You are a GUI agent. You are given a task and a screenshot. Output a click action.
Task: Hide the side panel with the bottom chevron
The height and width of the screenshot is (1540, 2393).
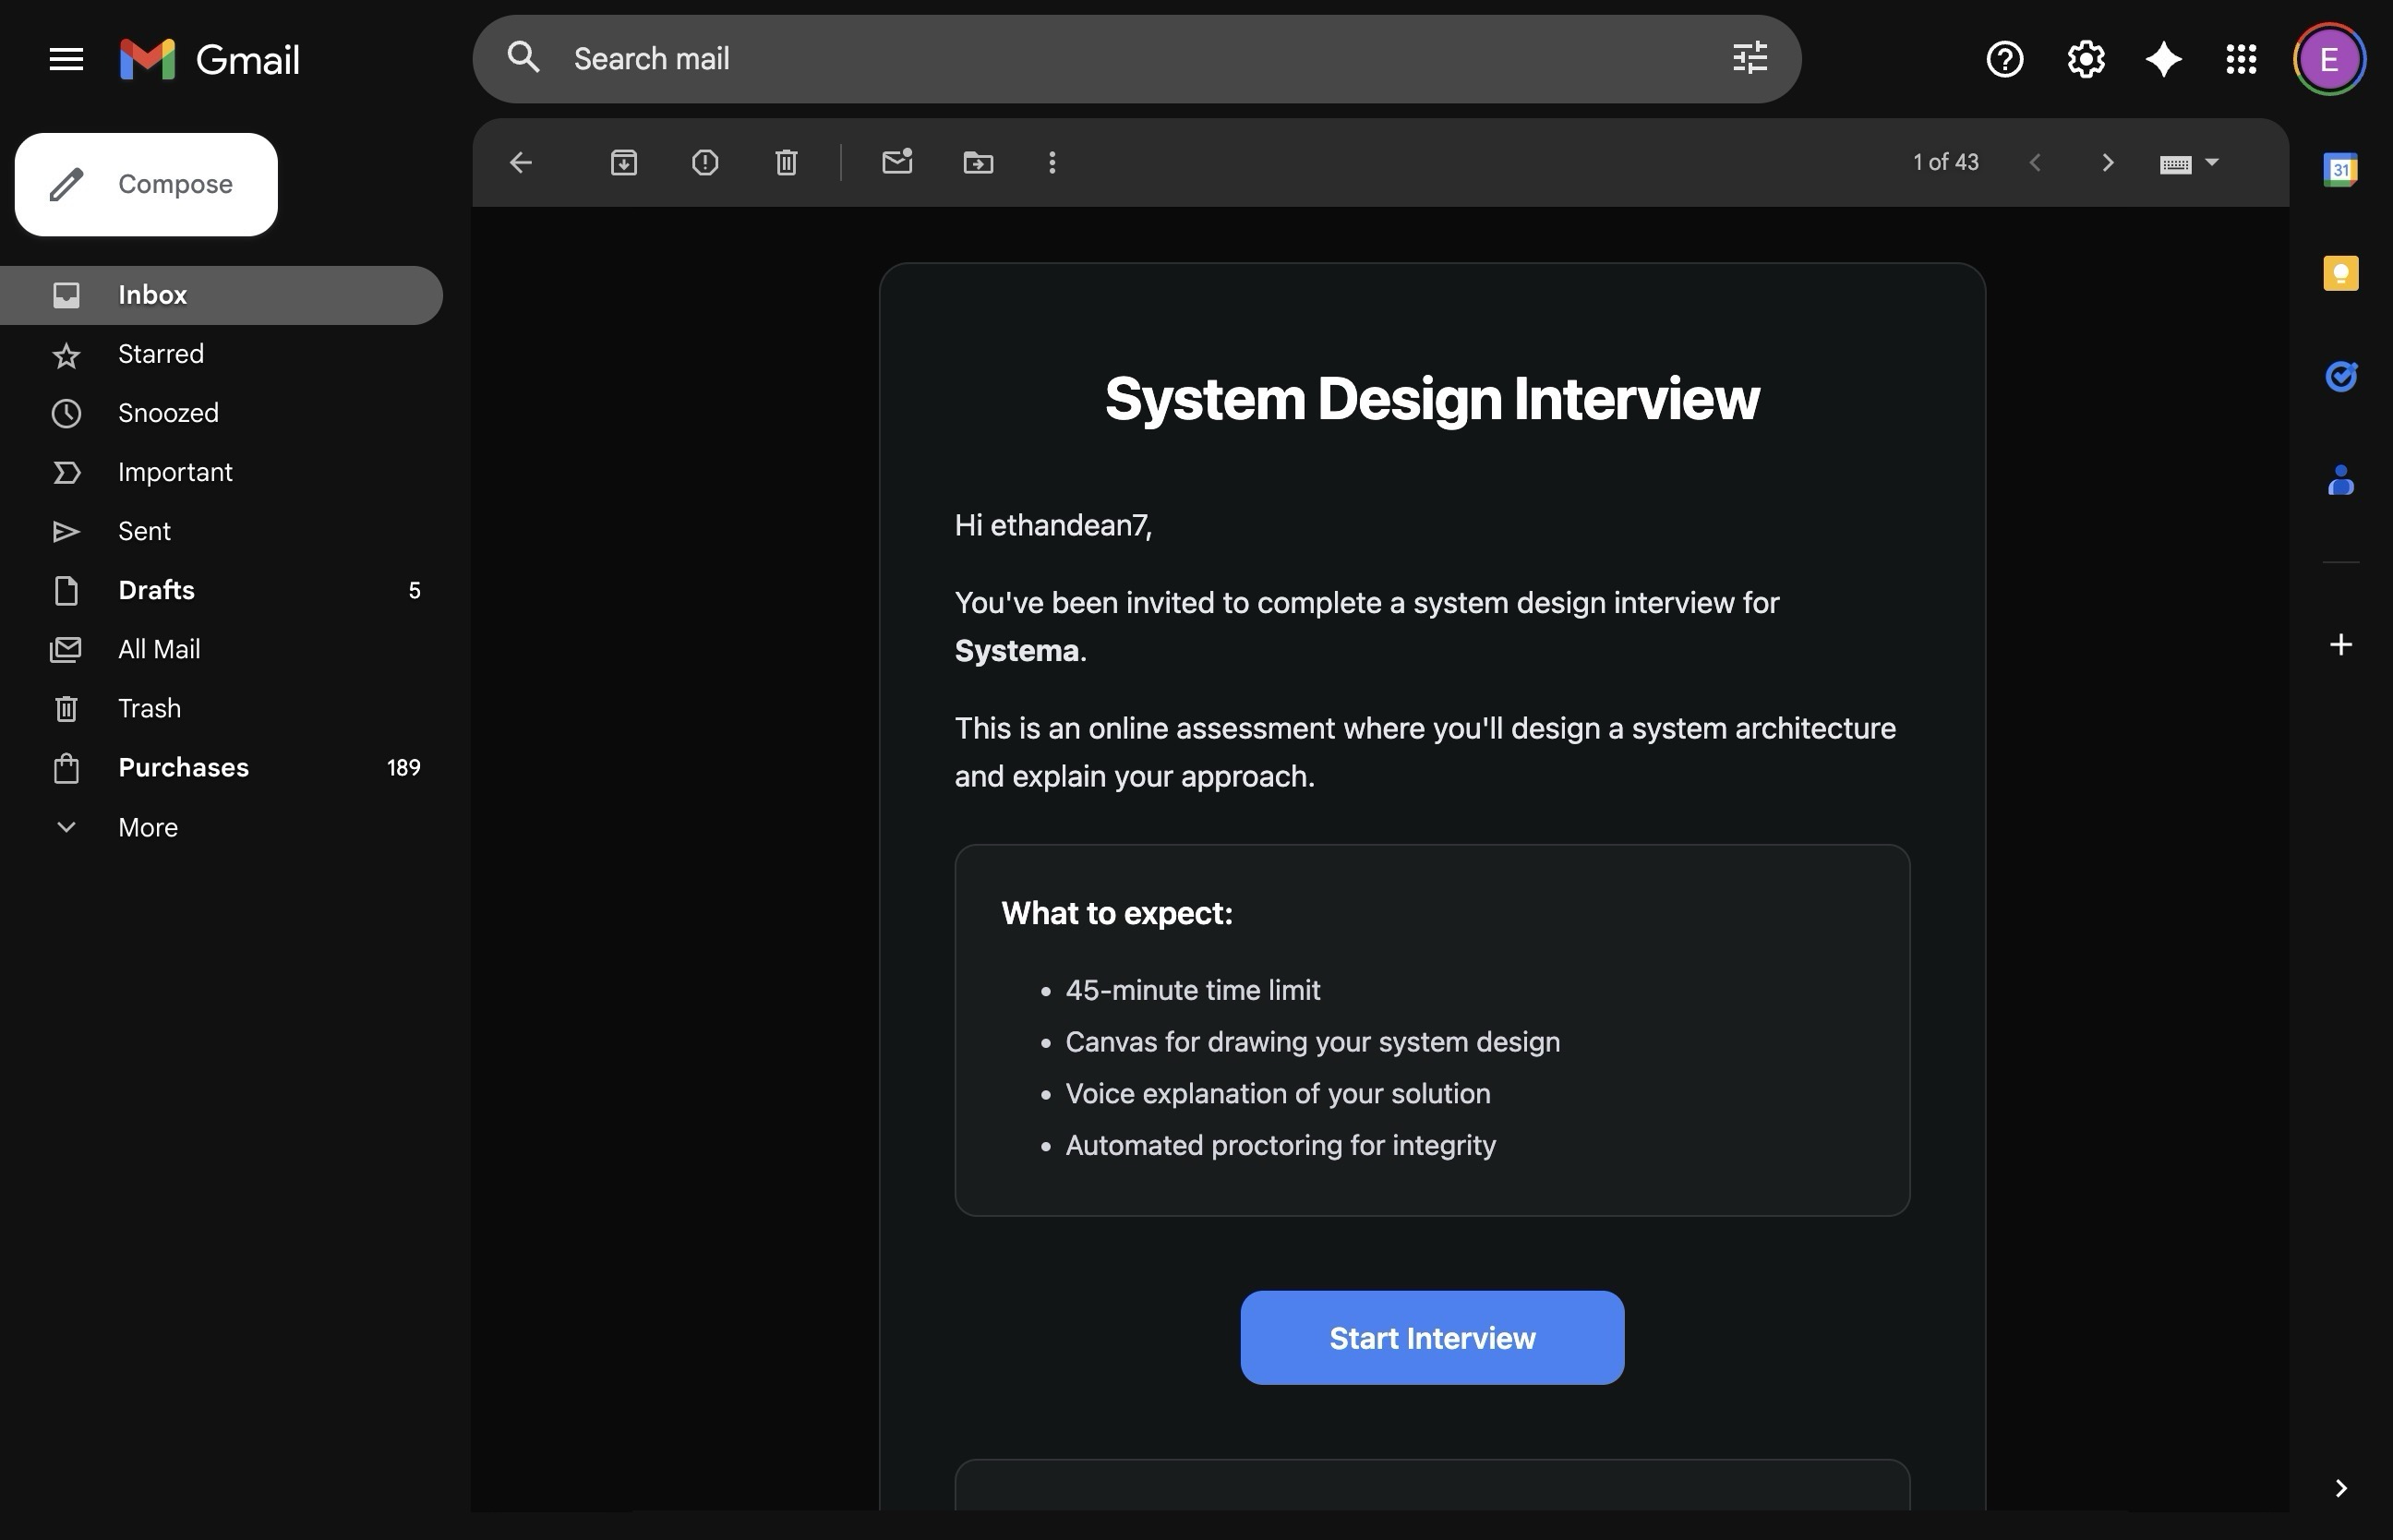pos(2340,1488)
